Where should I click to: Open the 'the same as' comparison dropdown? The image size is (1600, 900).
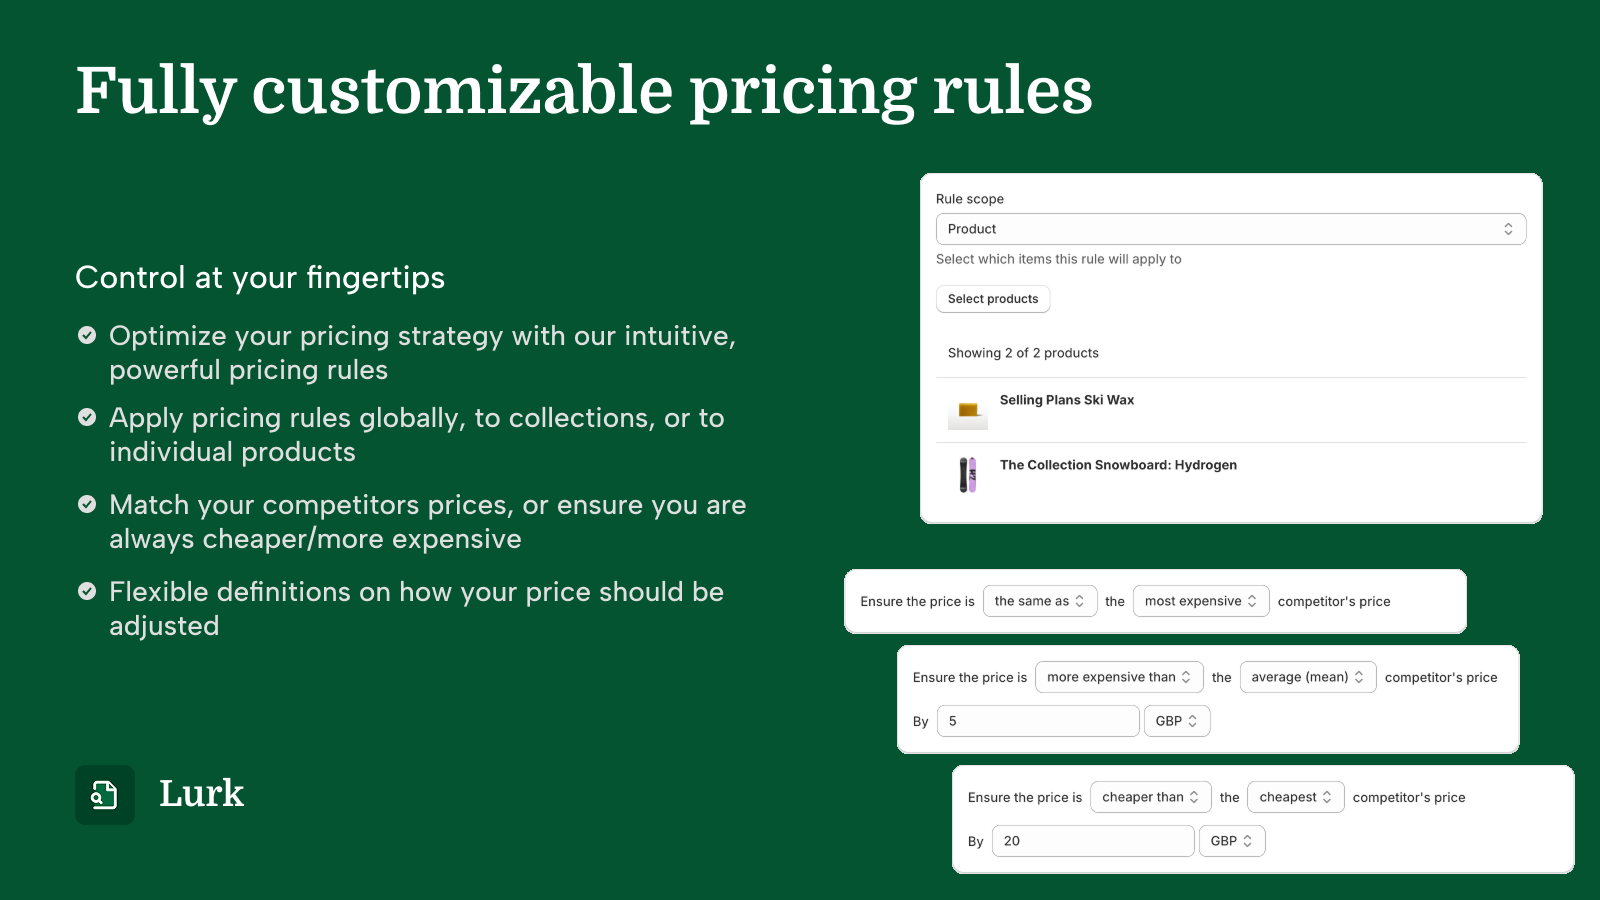1040,601
